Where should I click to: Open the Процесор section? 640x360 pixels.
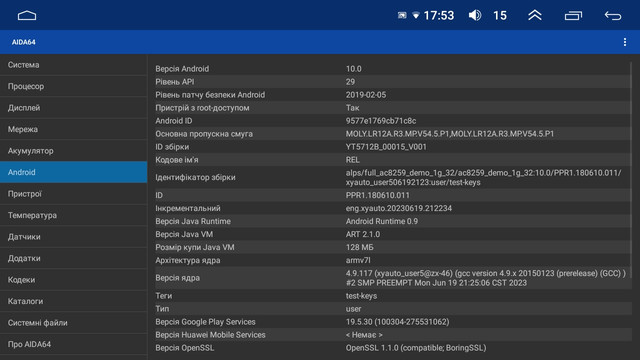point(73,86)
